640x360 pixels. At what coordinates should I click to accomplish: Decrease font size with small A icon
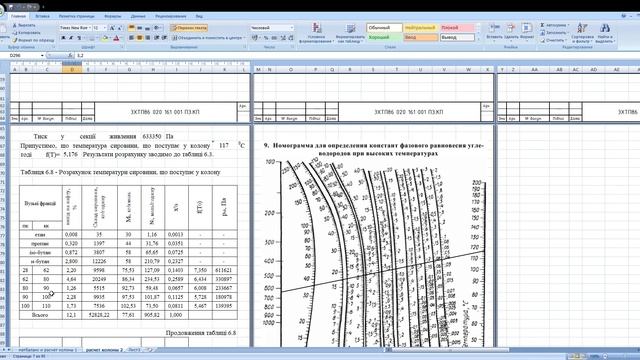click(x=120, y=28)
